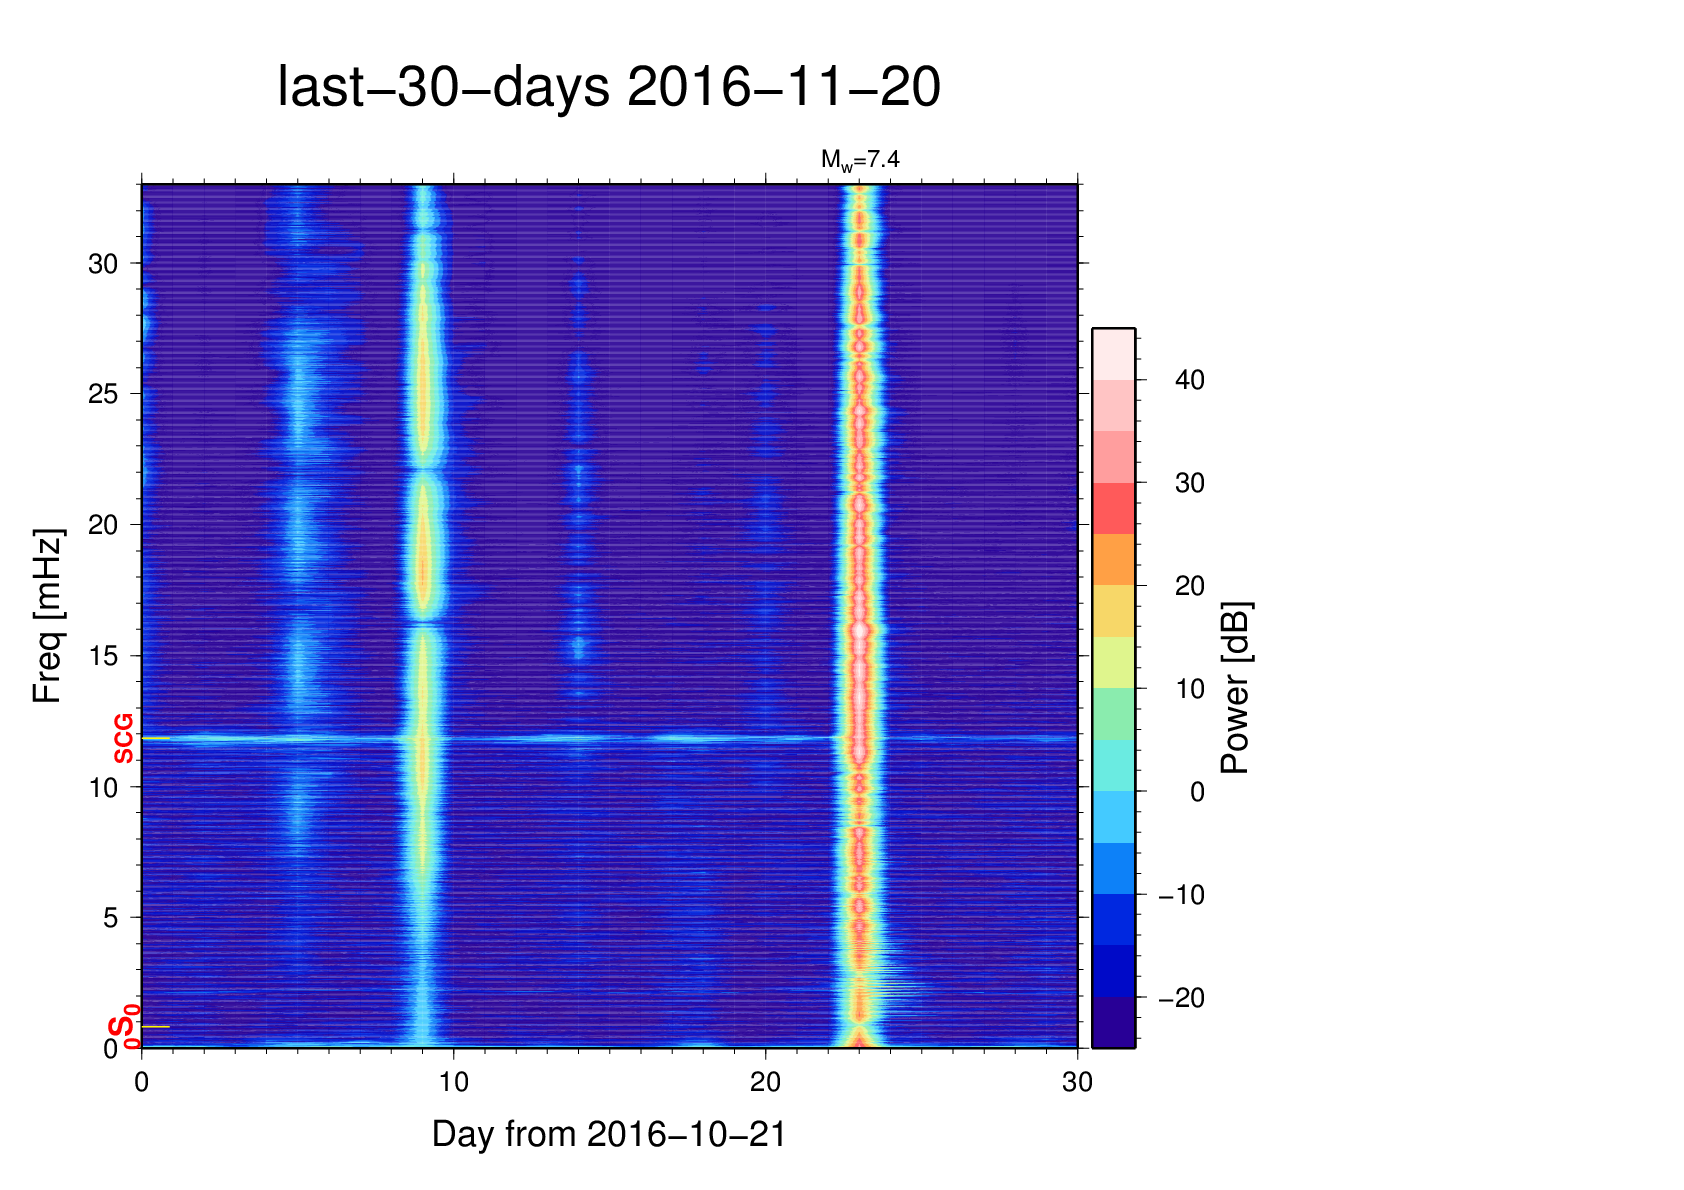Click the 5 tick label on frequency axis
Screen dimensions: 1684x1190
(110, 918)
